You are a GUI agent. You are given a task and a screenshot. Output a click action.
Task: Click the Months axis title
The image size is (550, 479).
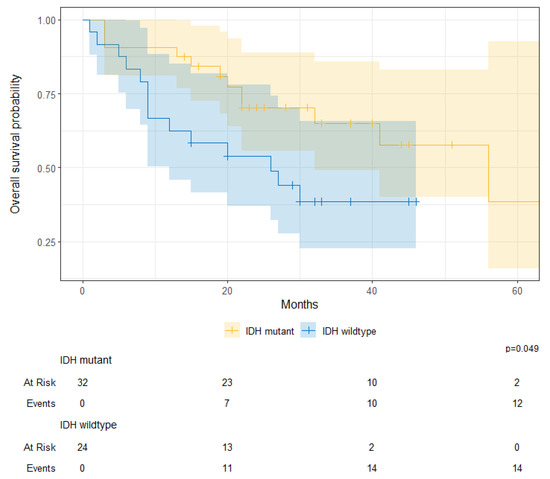click(299, 304)
